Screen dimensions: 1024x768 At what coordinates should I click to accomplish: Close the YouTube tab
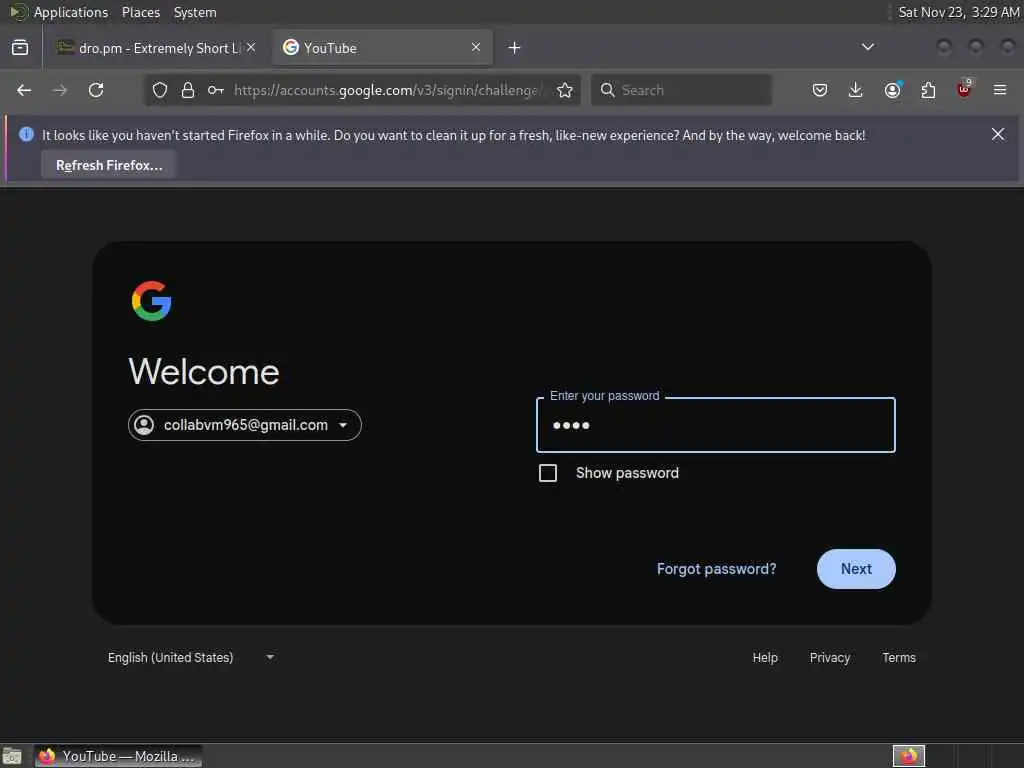click(x=475, y=47)
